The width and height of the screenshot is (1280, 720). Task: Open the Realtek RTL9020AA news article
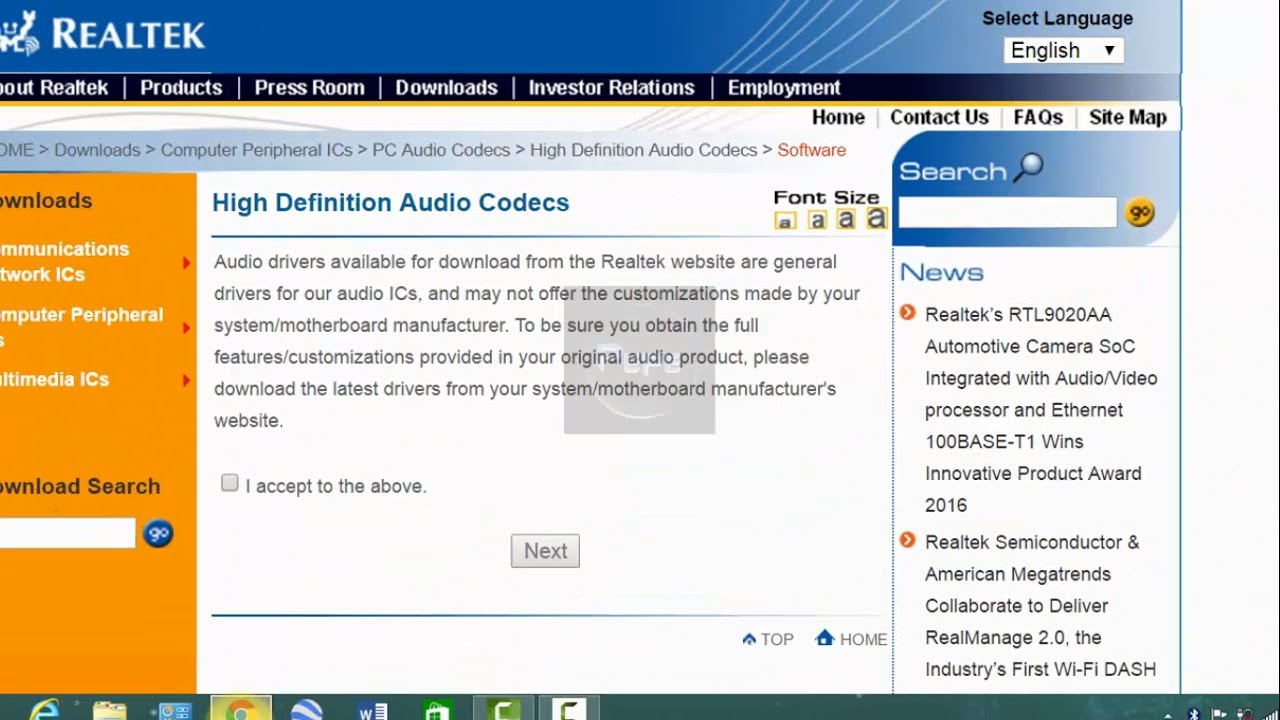click(x=1041, y=410)
